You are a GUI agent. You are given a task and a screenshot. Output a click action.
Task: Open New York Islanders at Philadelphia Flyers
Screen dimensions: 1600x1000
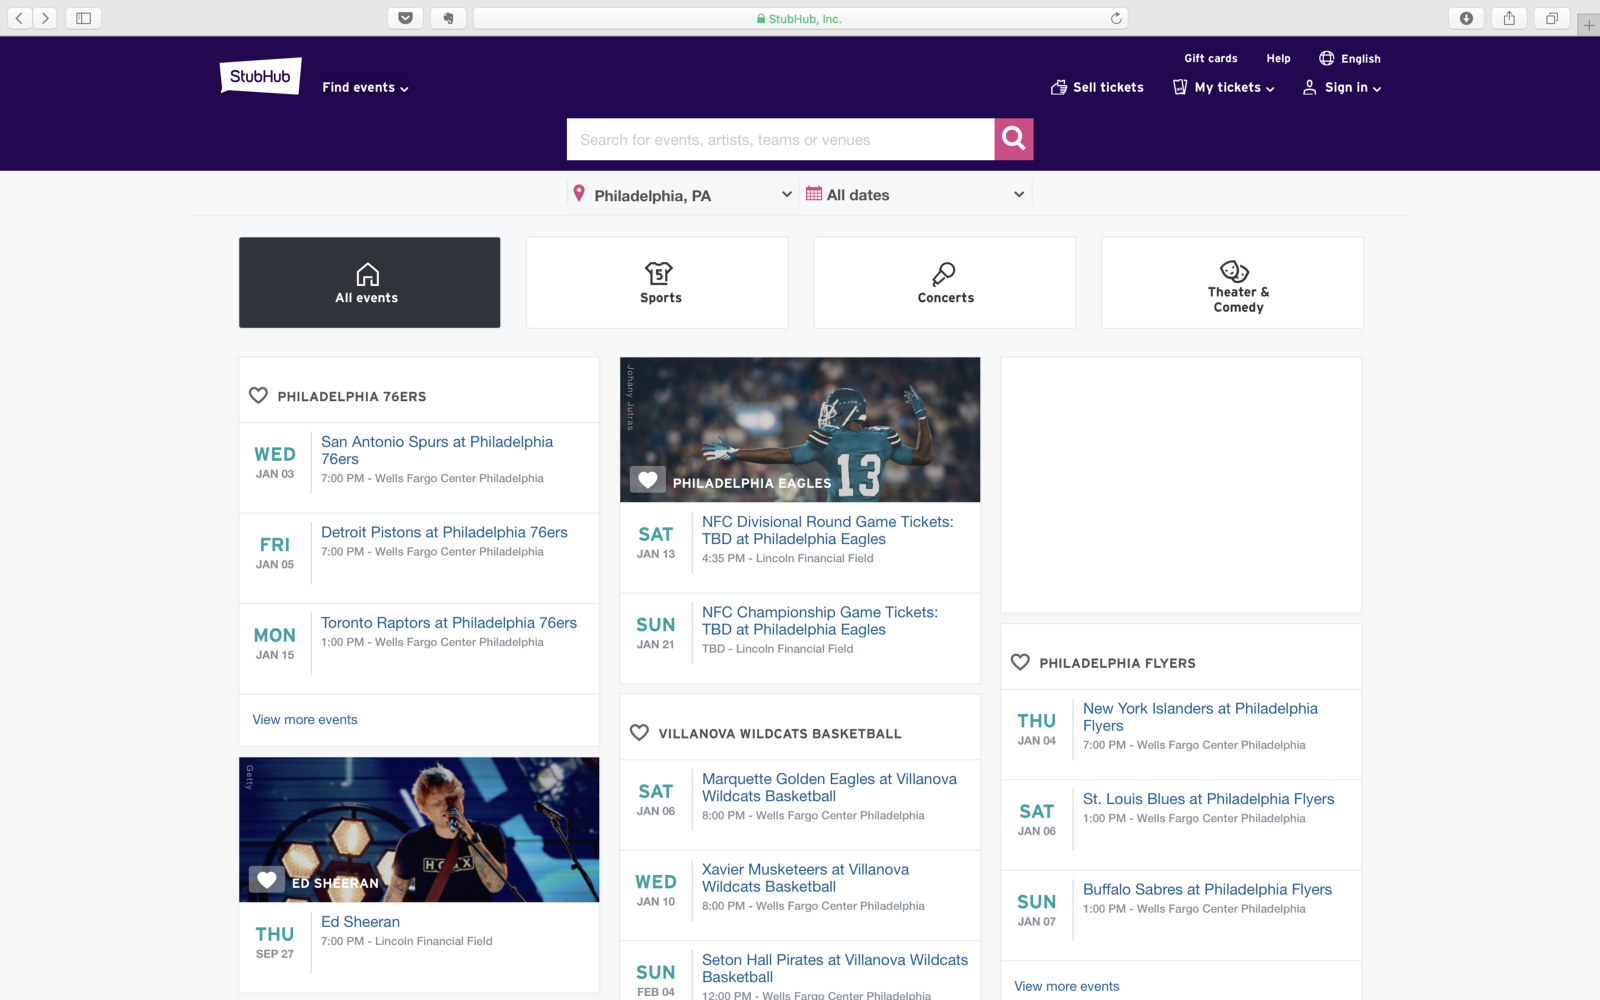(x=1200, y=717)
